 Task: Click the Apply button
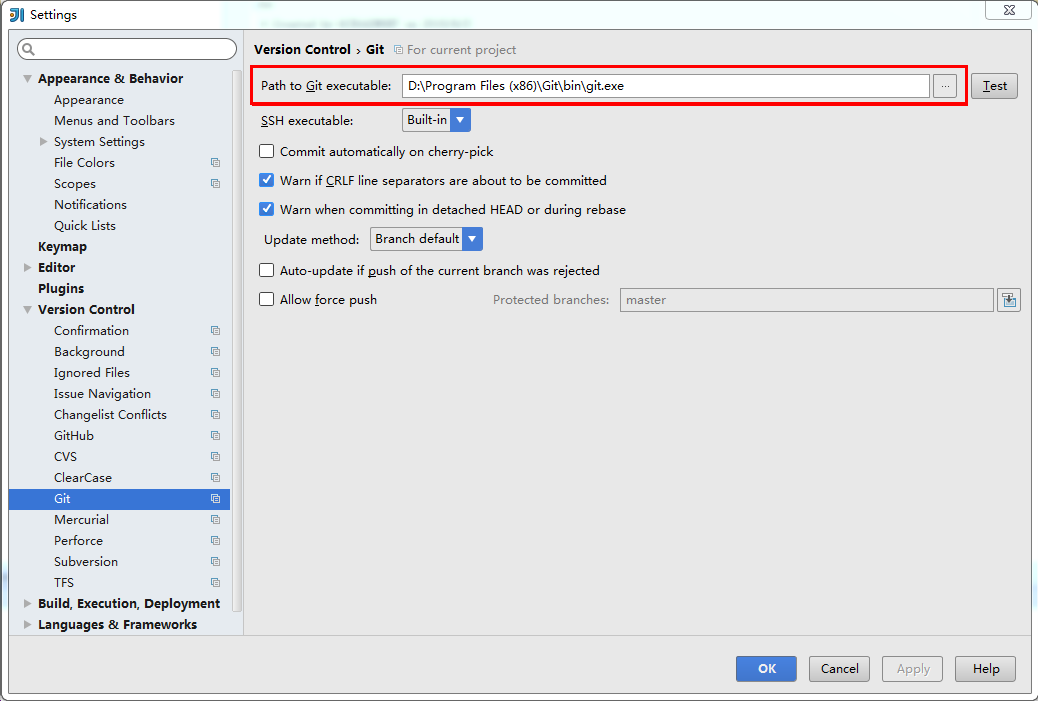[x=913, y=669]
